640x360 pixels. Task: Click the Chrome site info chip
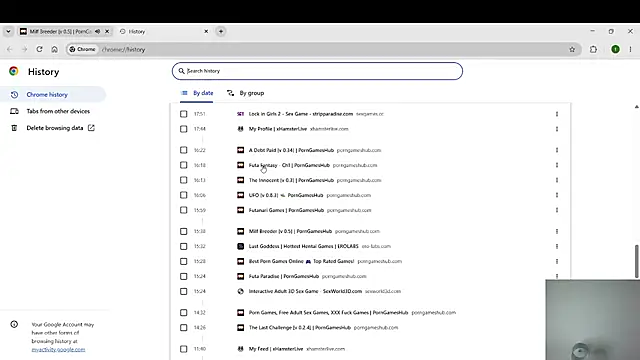pos(82,49)
